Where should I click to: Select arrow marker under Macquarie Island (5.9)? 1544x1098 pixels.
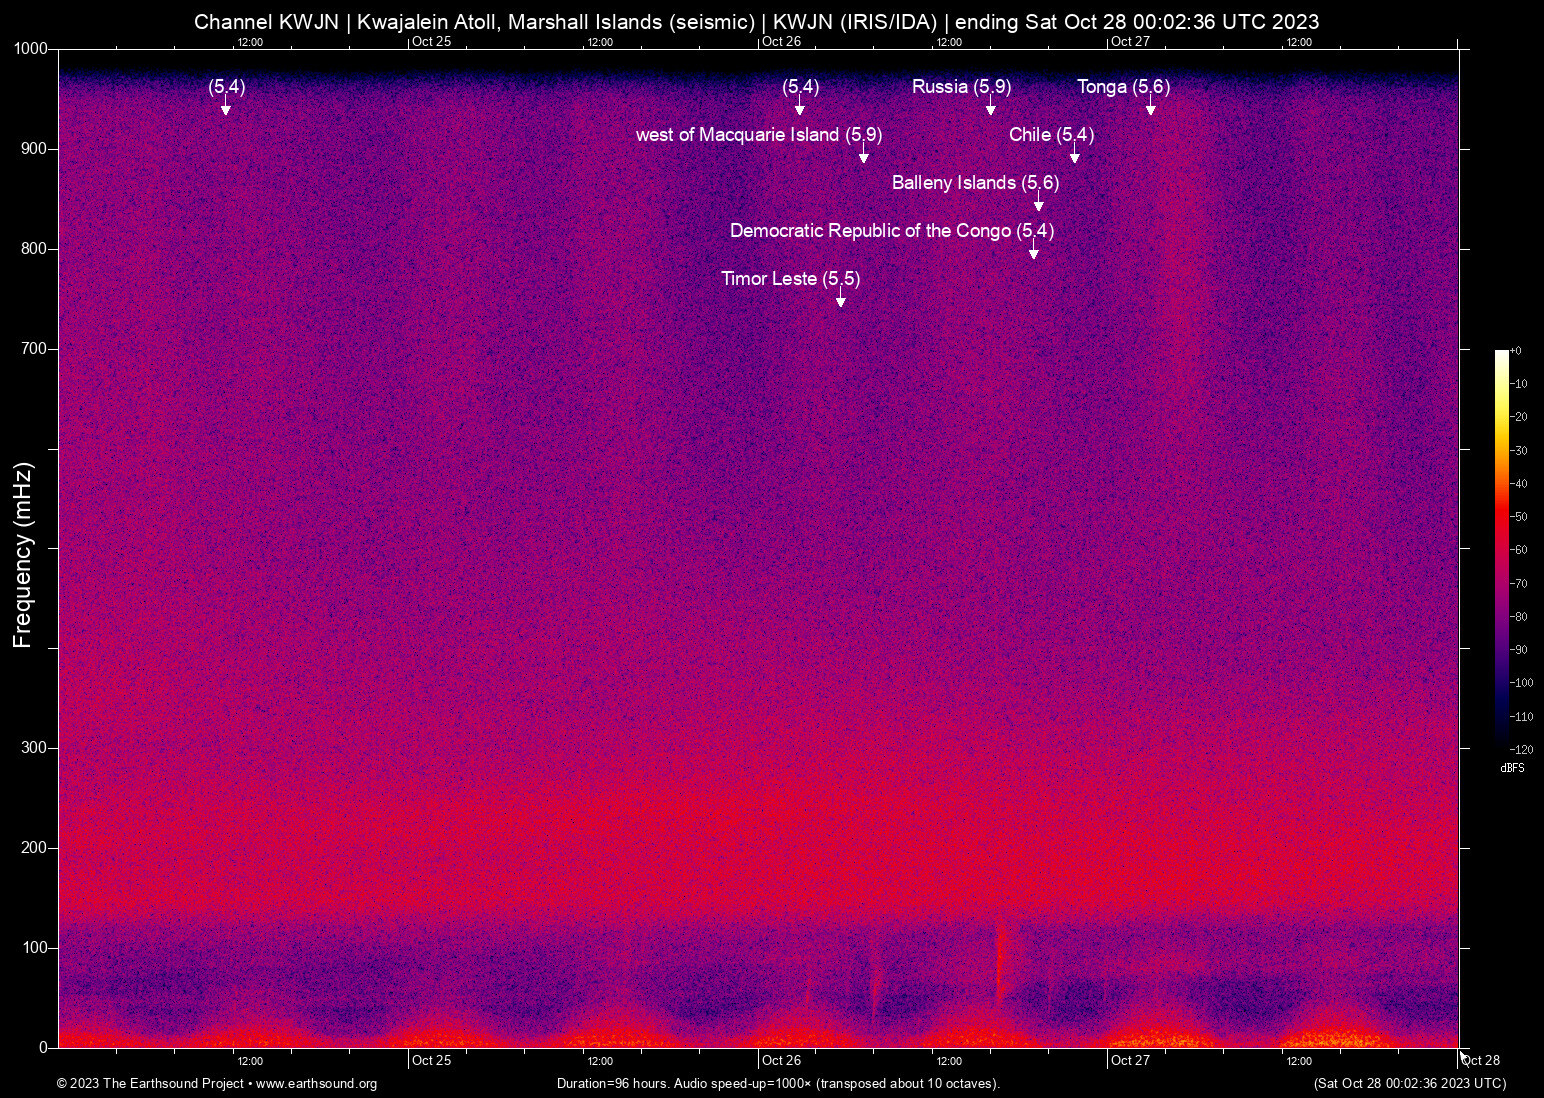(864, 154)
